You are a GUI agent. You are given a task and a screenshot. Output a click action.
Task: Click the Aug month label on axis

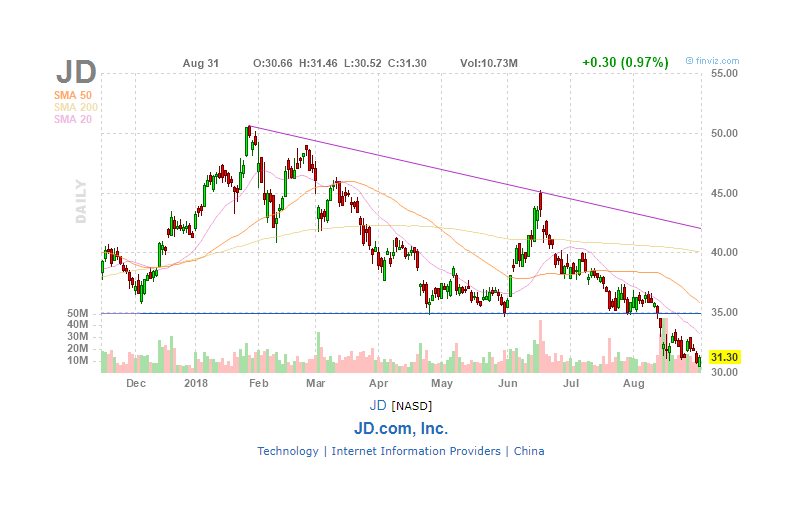(634, 383)
